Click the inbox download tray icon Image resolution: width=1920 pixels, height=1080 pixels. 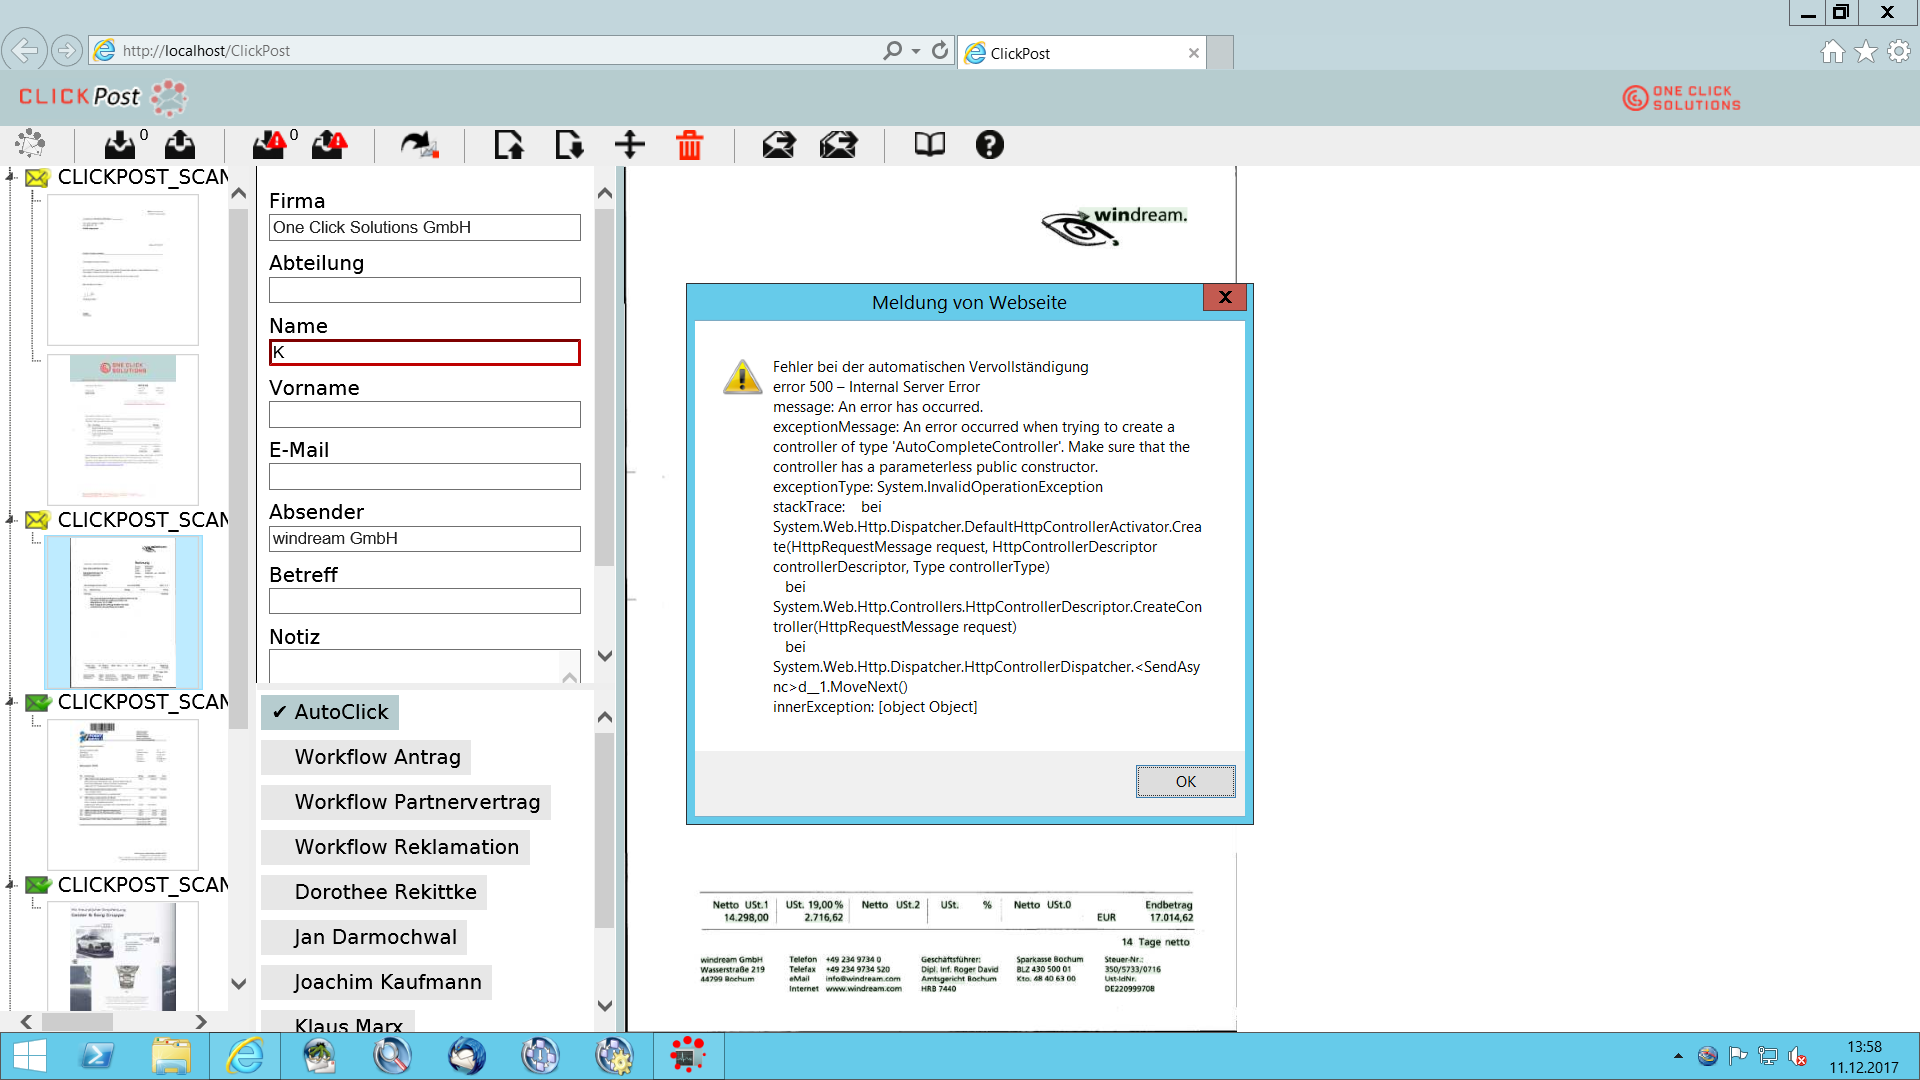(120, 145)
